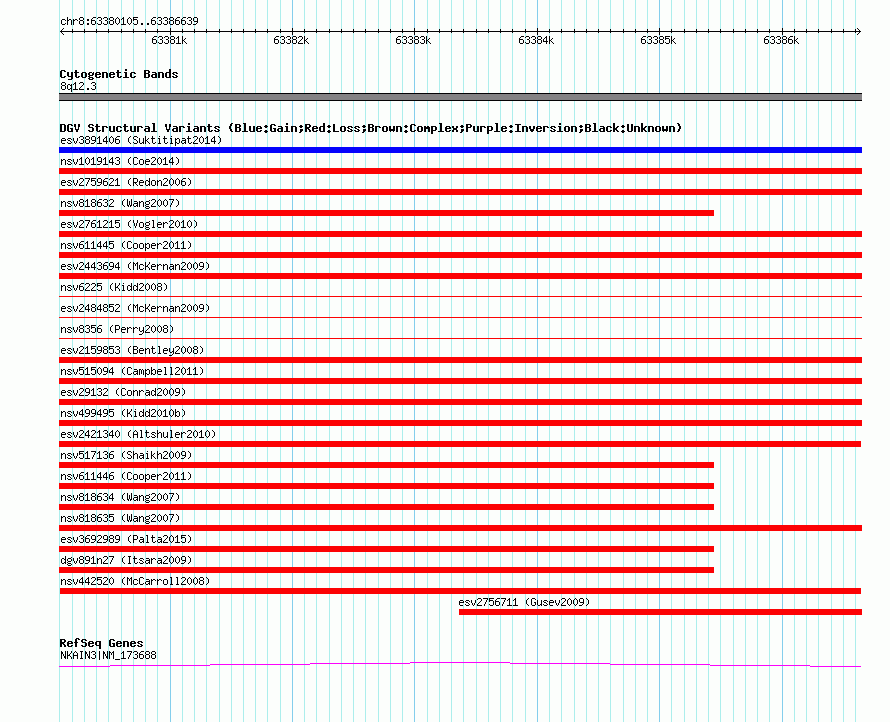Viewport: 890px width, 722px height.
Task: Open nsv818634 (Wang2007) variant
Action: (120, 497)
